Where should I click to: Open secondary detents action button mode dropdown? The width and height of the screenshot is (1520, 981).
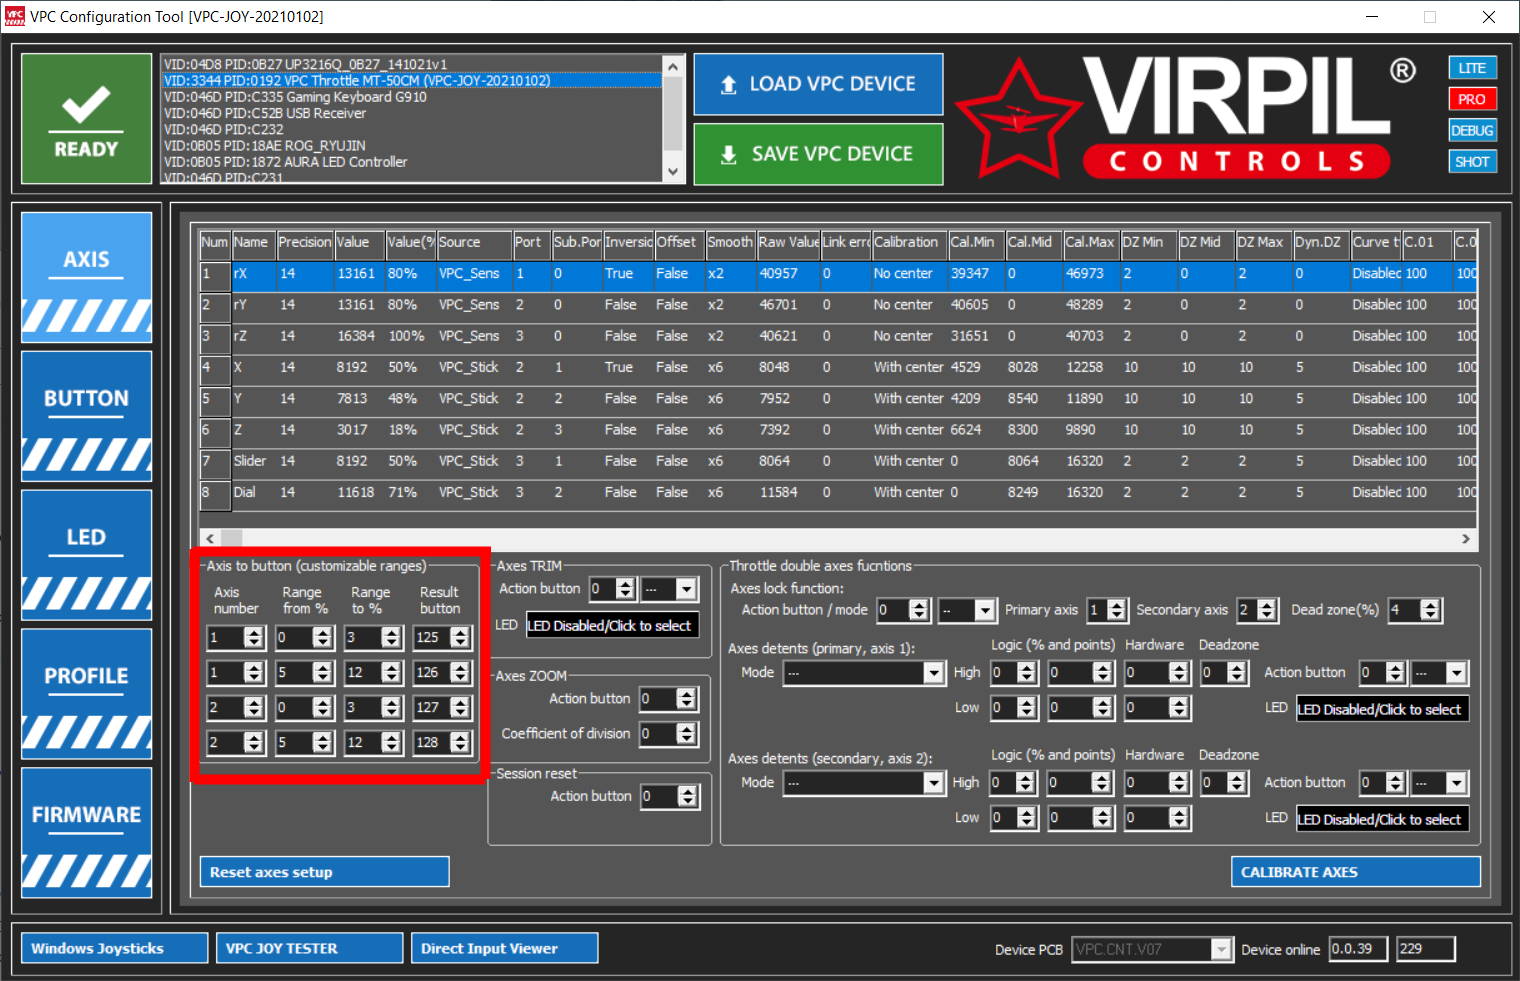pyautogui.click(x=1456, y=783)
